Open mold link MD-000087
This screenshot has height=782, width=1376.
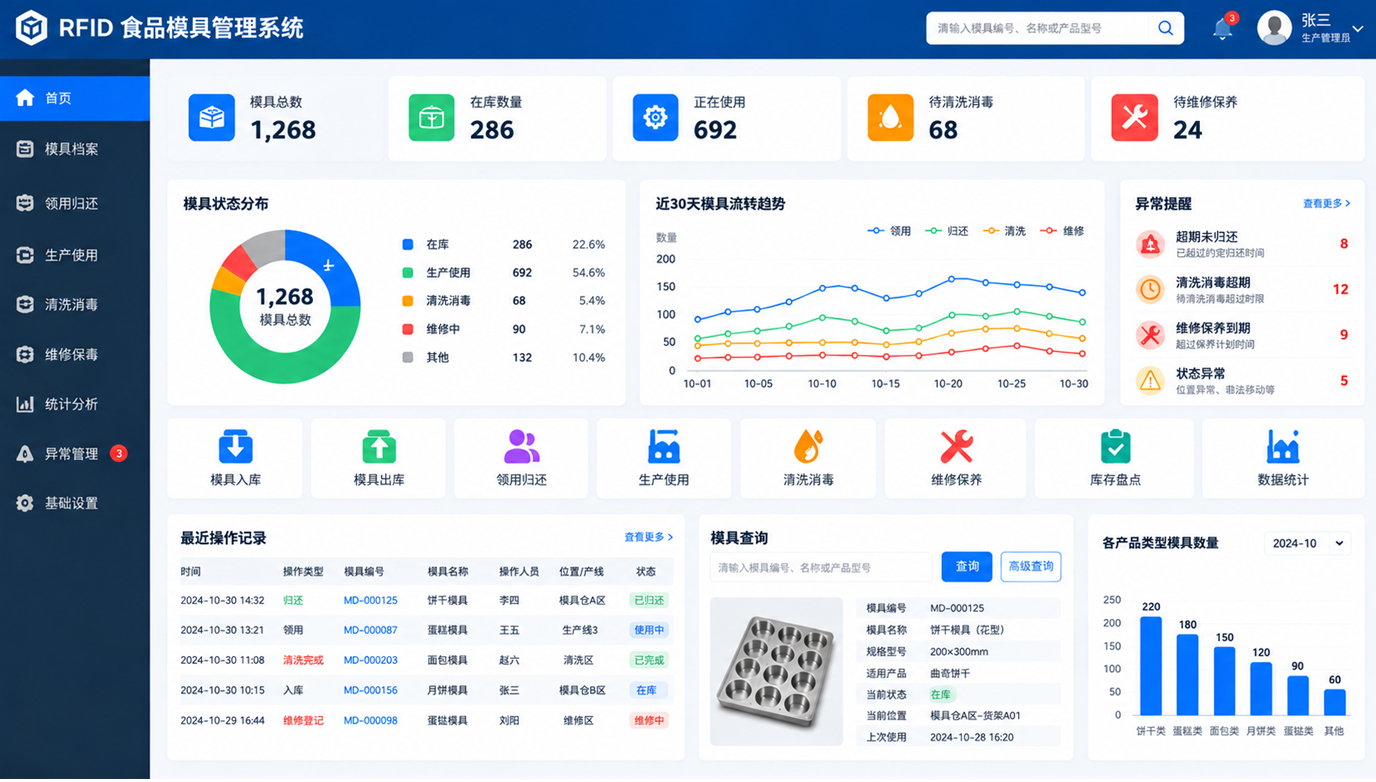[370, 630]
